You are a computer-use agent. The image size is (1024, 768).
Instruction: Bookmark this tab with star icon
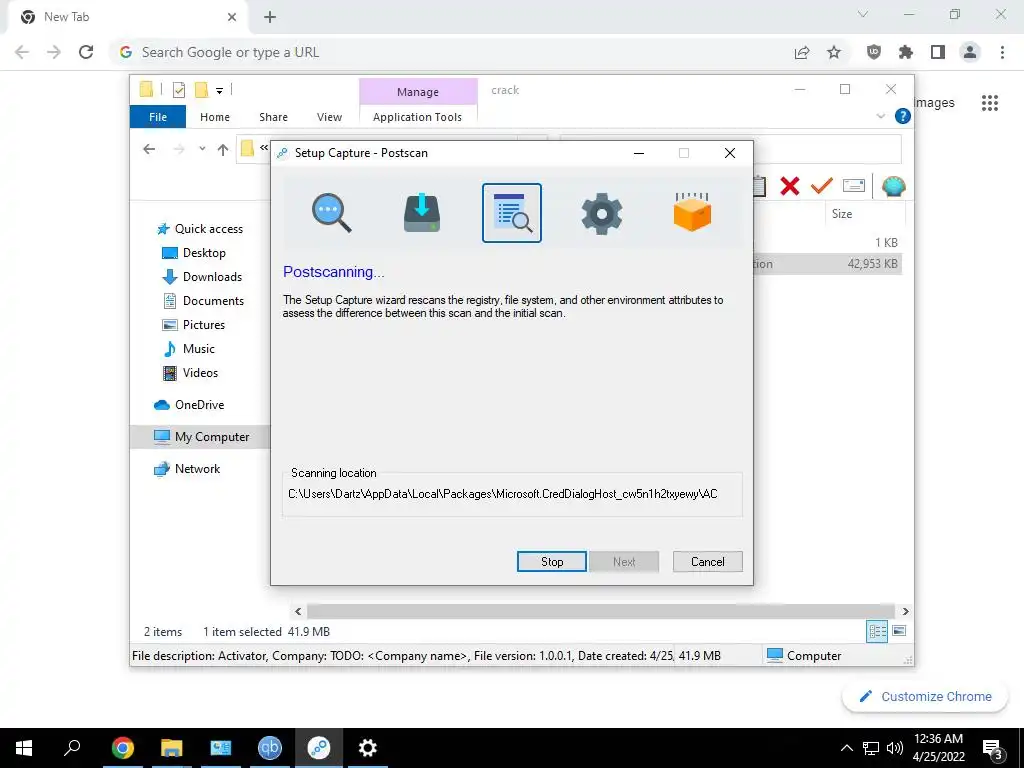(x=834, y=52)
